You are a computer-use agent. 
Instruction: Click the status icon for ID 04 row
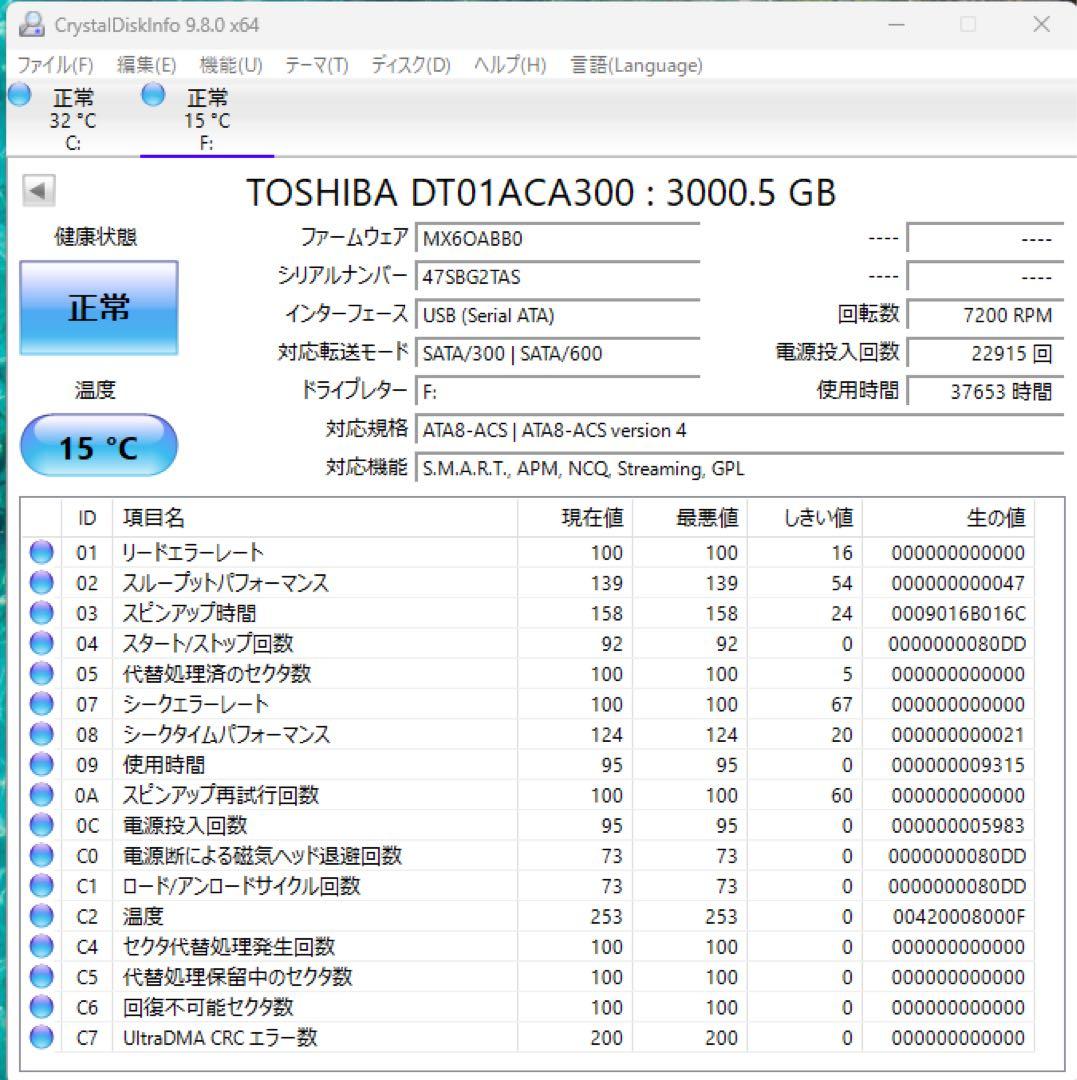pos(42,643)
